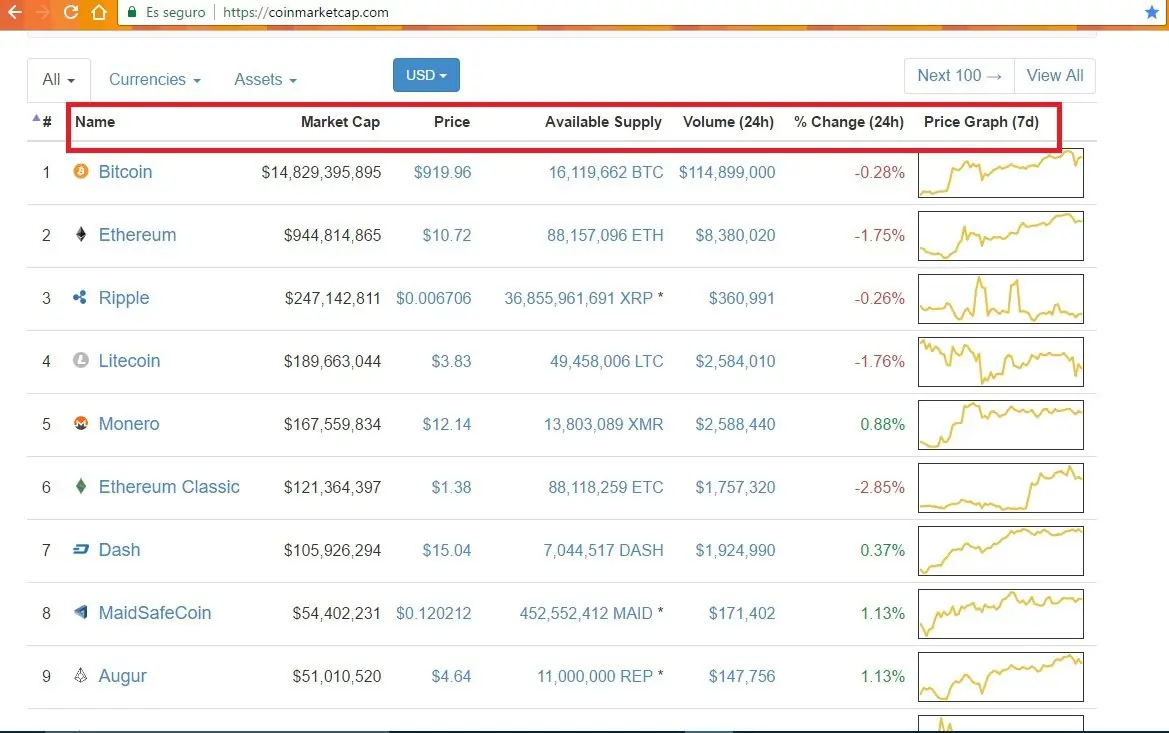Click the MaidSafeCoin logo icon
The width and height of the screenshot is (1169, 733).
coord(81,612)
